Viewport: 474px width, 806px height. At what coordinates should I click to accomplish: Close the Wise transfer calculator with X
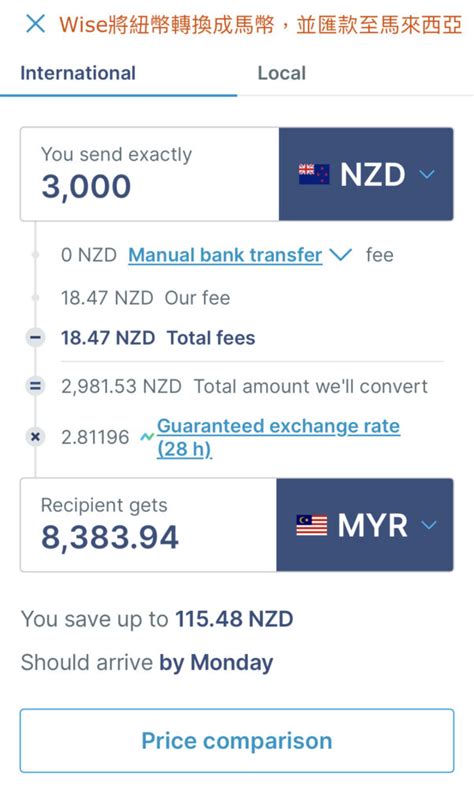click(35, 24)
